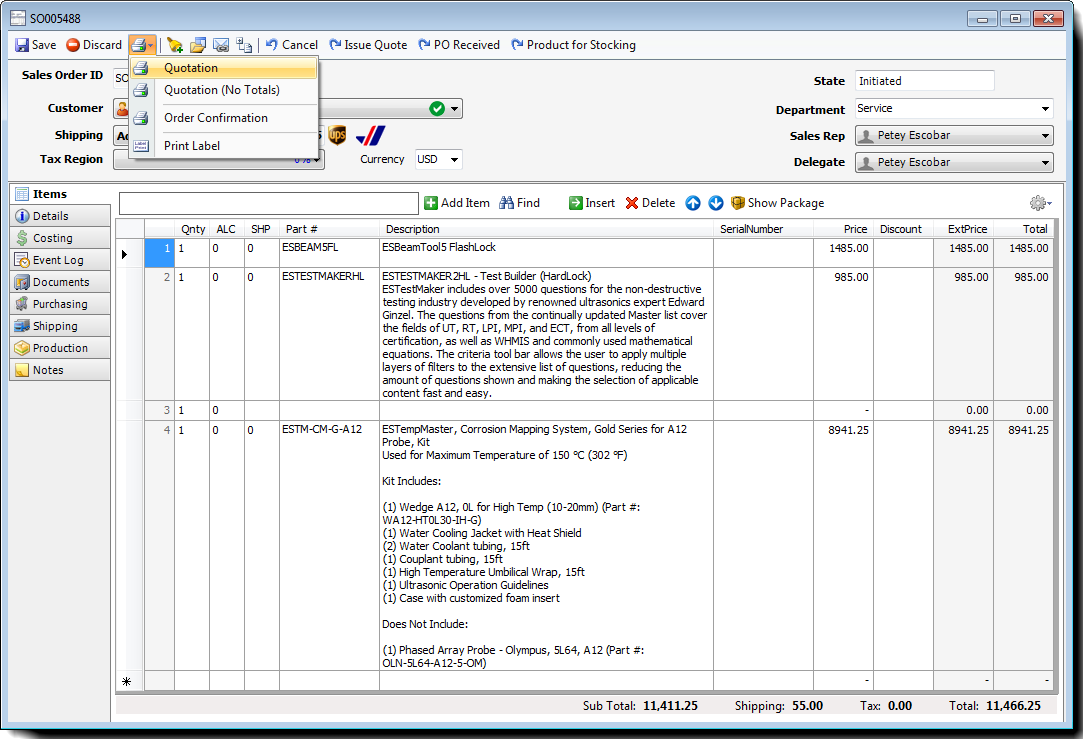Open the Tax Region dropdown

click(316, 160)
